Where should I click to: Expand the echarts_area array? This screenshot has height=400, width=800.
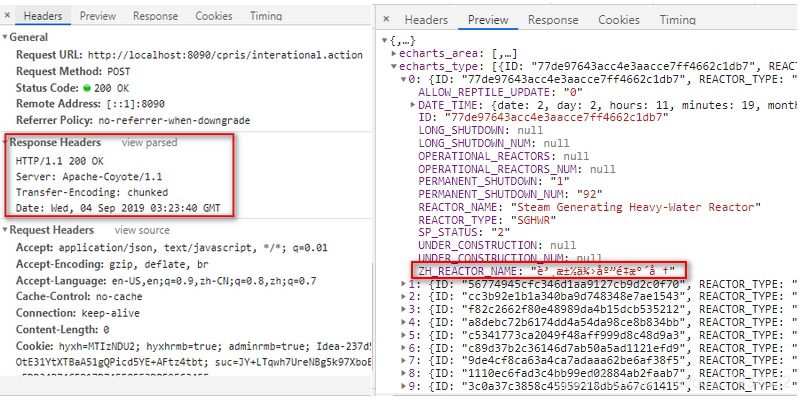coord(394,53)
